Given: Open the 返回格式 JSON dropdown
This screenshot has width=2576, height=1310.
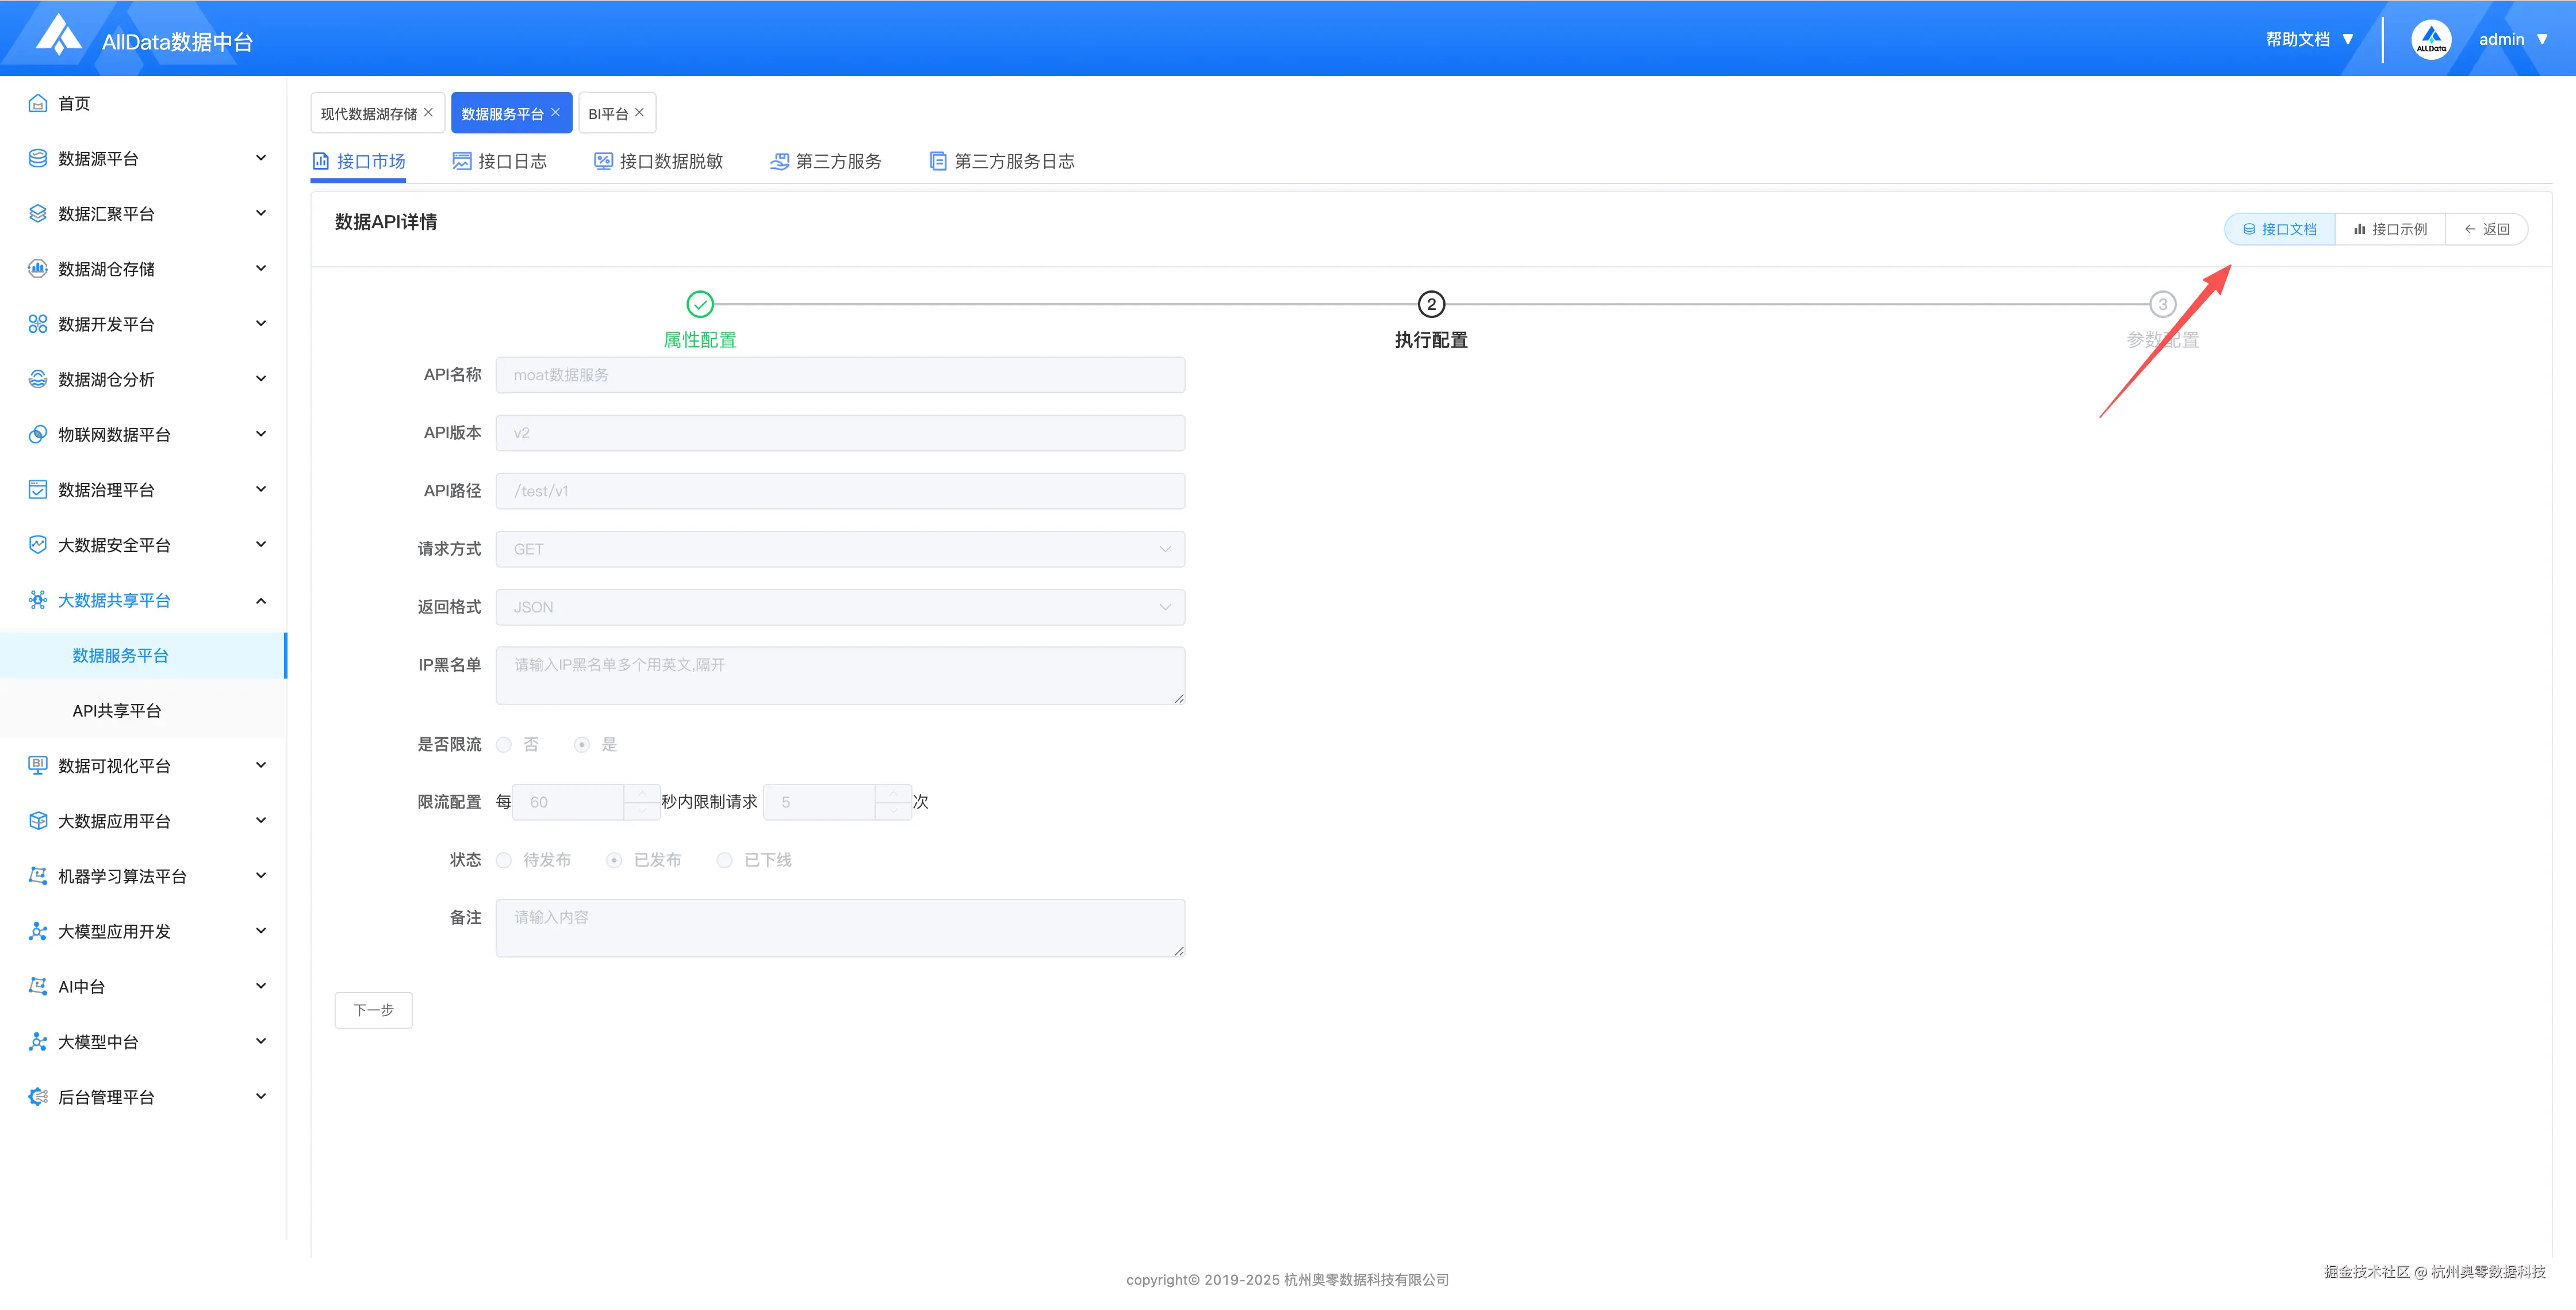Looking at the screenshot, I should coord(840,607).
